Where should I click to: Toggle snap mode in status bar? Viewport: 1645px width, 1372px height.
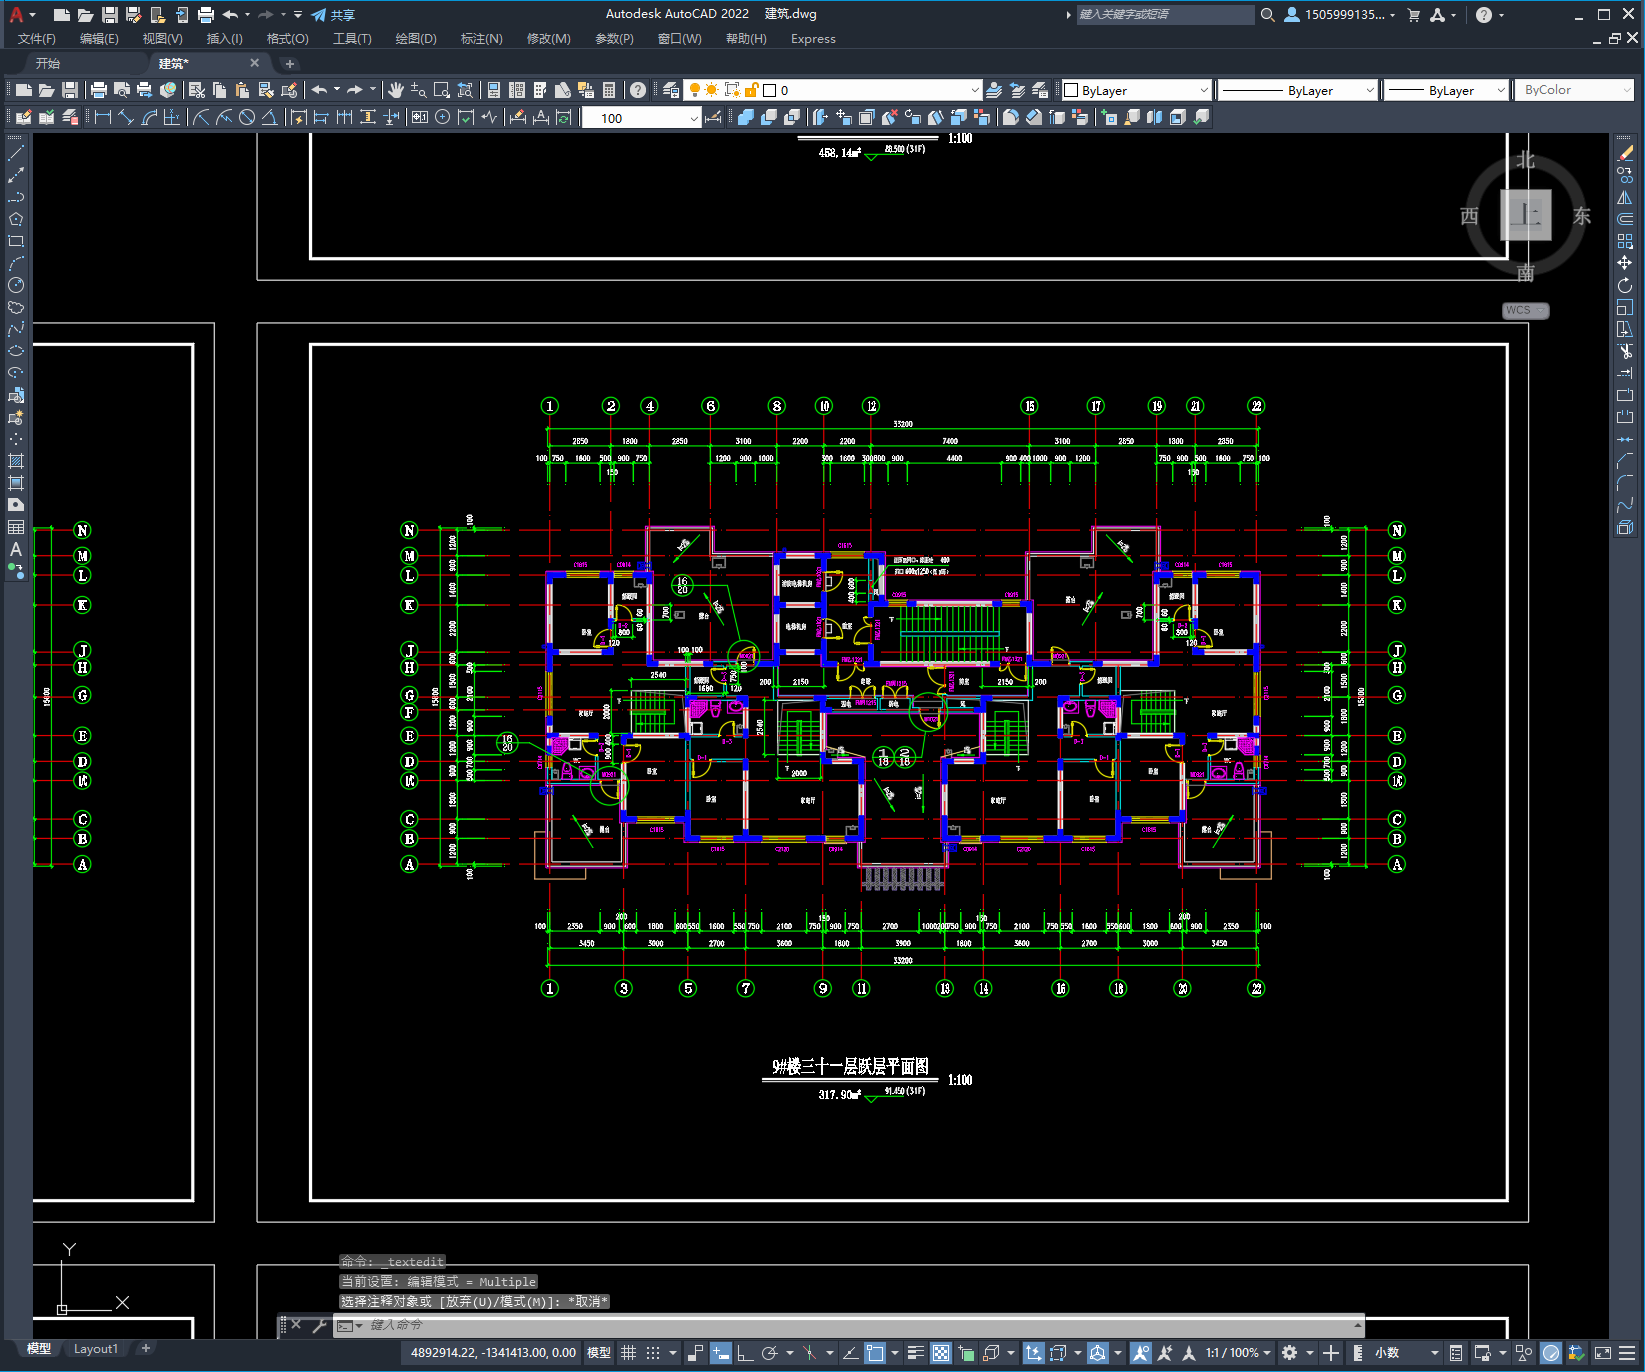pos(653,1353)
